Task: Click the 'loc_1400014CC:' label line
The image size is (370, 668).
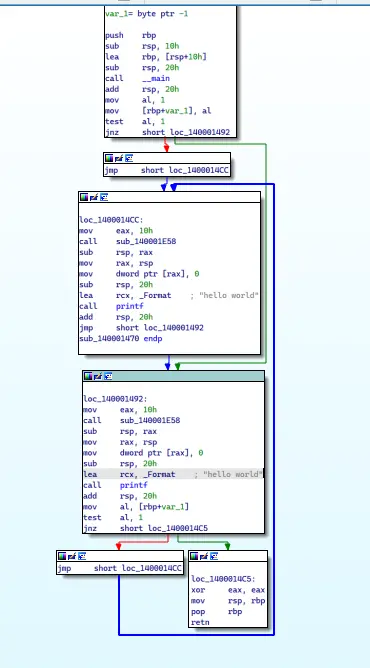Action: coord(111,220)
